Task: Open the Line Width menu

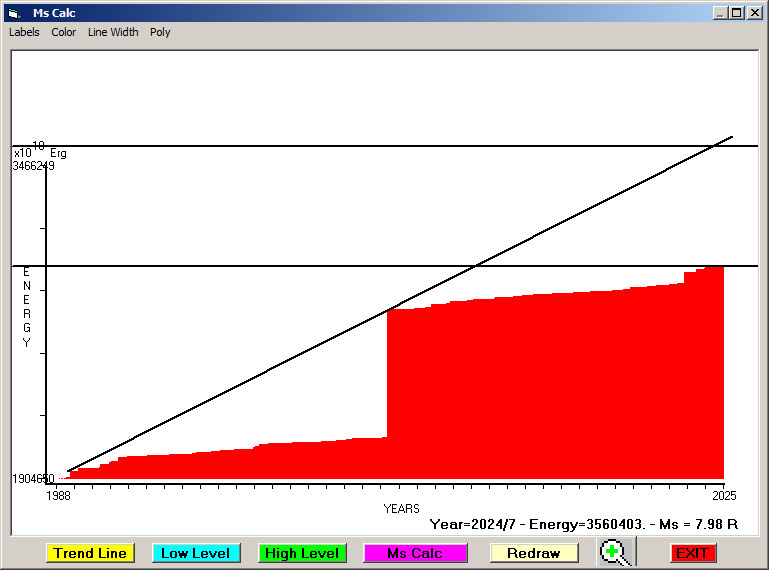Action: click(x=113, y=32)
